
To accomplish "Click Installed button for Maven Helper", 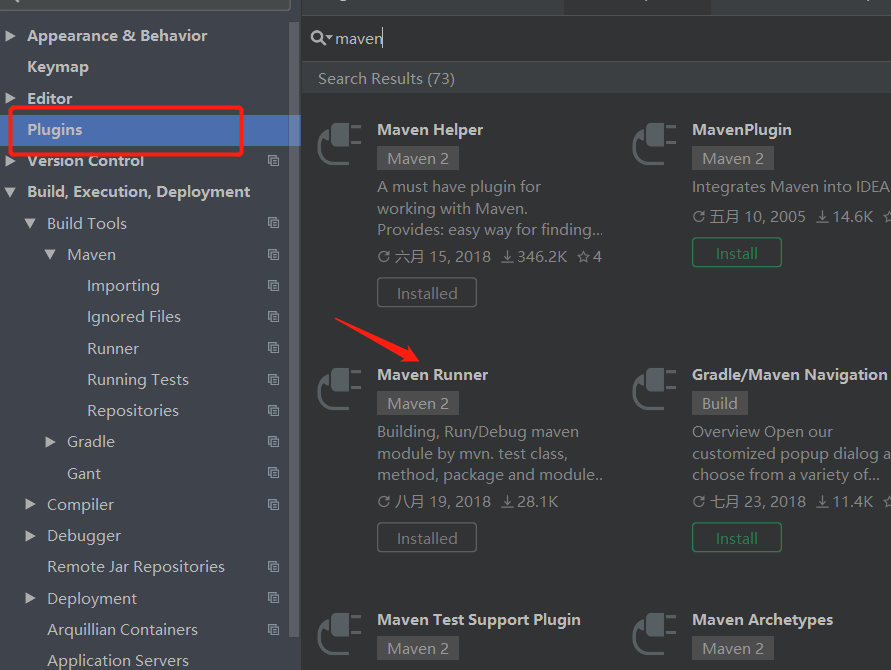I will point(427,293).
